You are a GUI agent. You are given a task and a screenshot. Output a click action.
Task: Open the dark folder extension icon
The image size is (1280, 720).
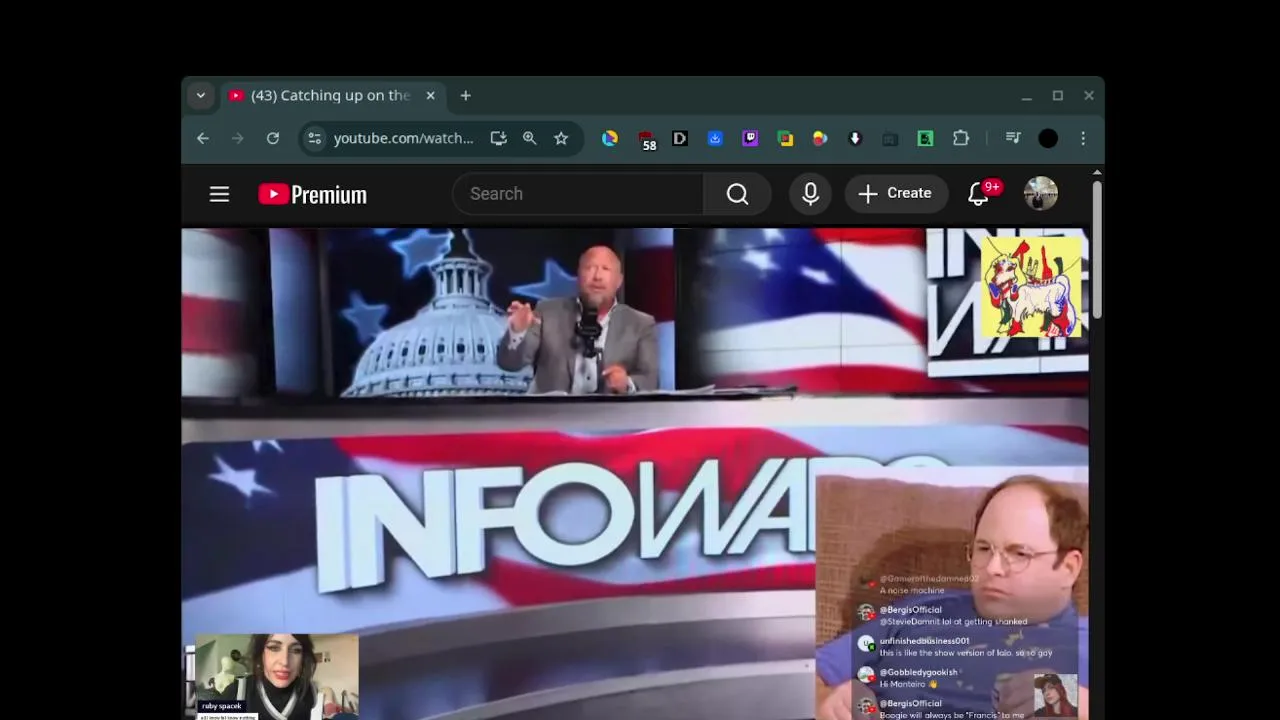click(890, 139)
